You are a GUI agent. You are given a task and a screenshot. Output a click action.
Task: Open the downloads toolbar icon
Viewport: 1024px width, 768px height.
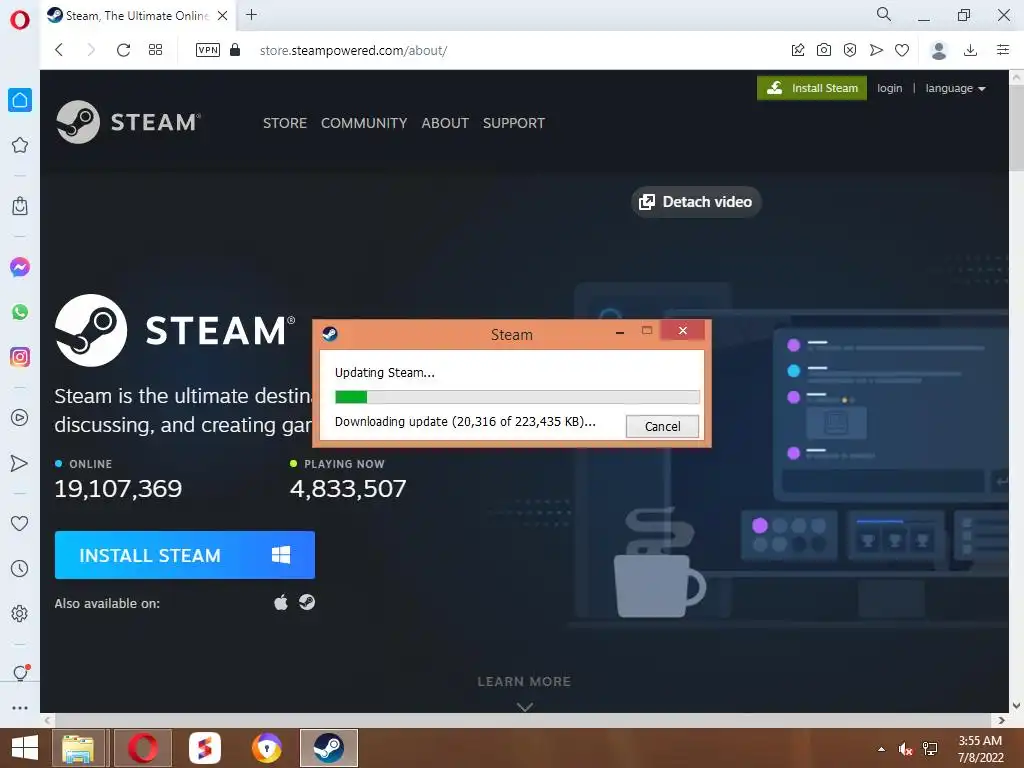[x=970, y=50]
